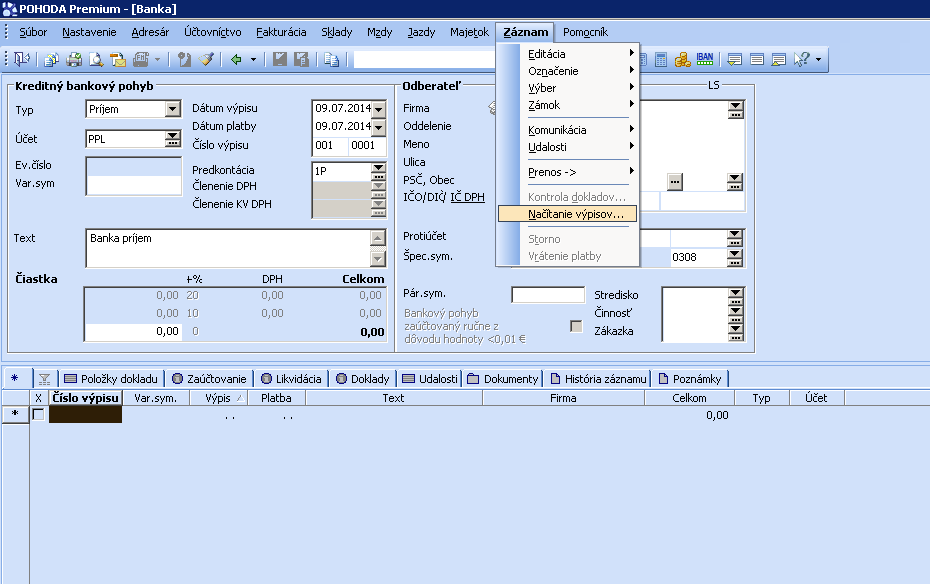Sort by the Firma column header

tap(563, 398)
